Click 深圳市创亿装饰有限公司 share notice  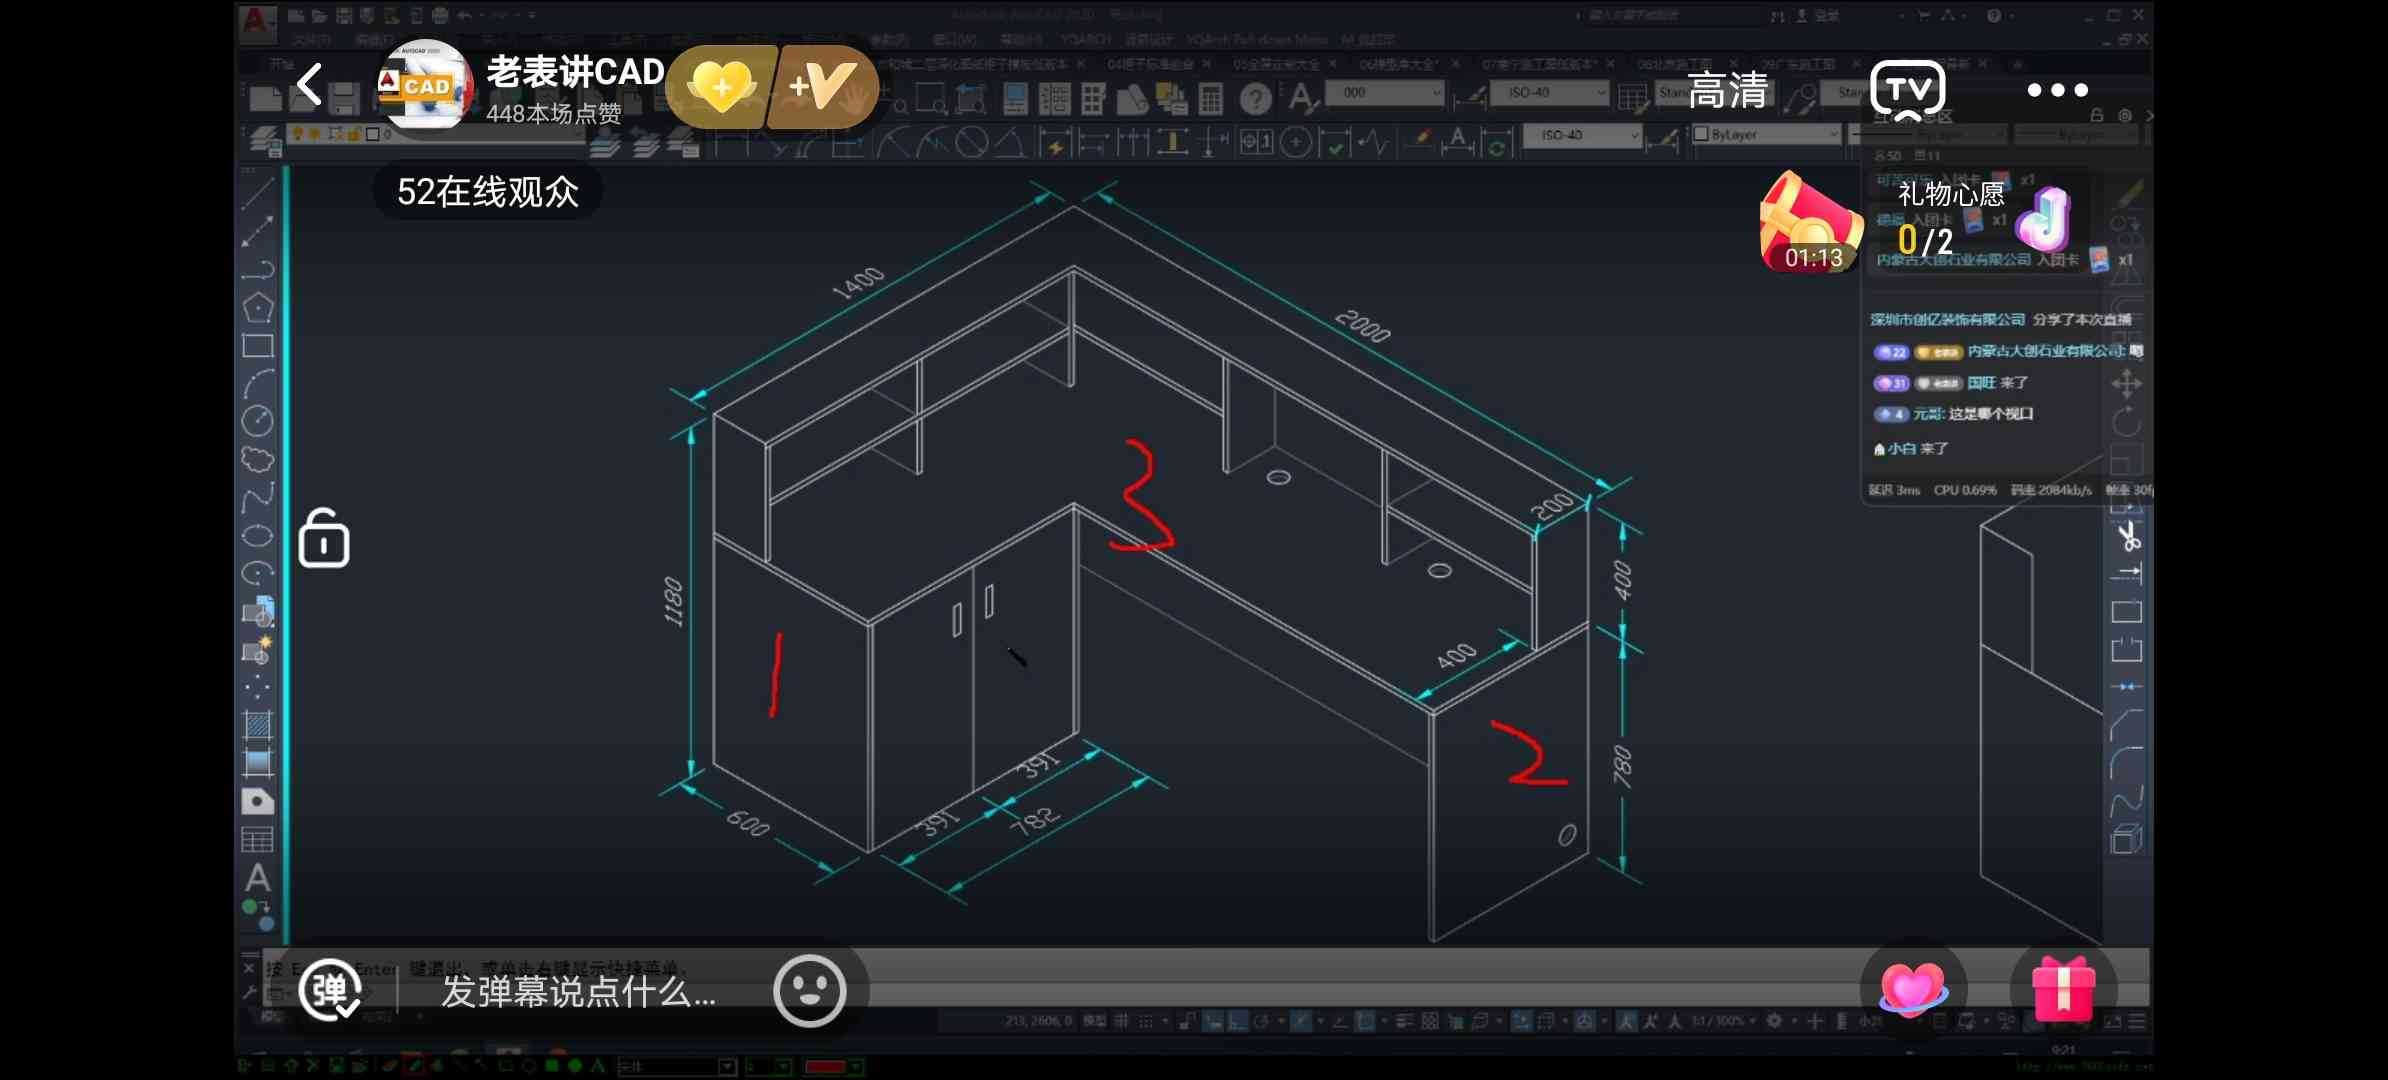[2000, 319]
